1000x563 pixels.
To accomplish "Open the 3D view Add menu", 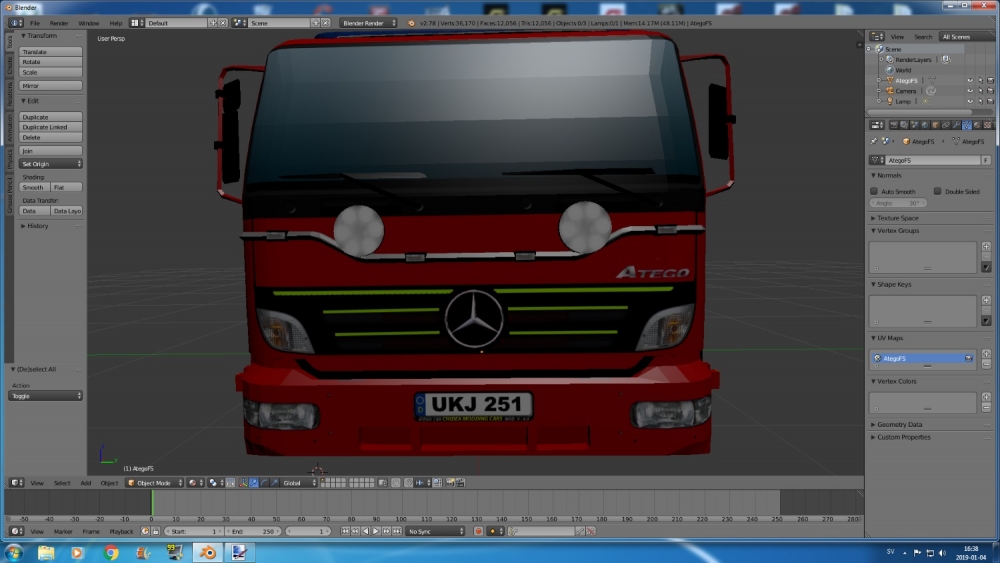I will coord(85,483).
